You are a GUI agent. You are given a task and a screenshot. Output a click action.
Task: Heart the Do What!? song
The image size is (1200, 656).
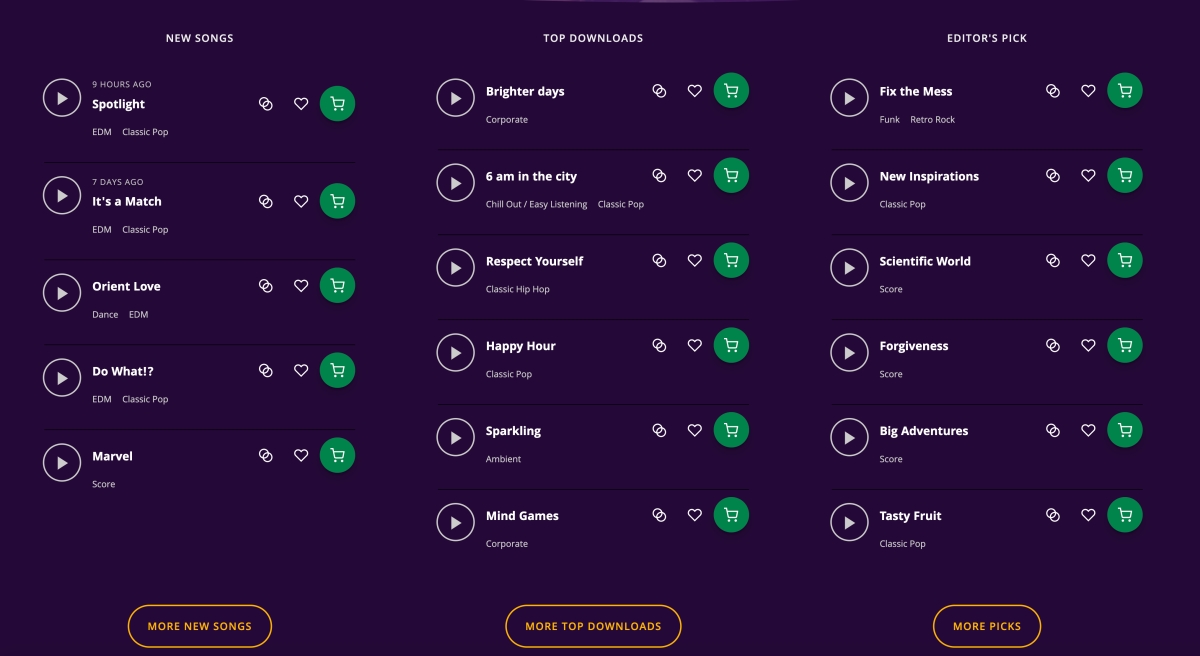(x=301, y=371)
